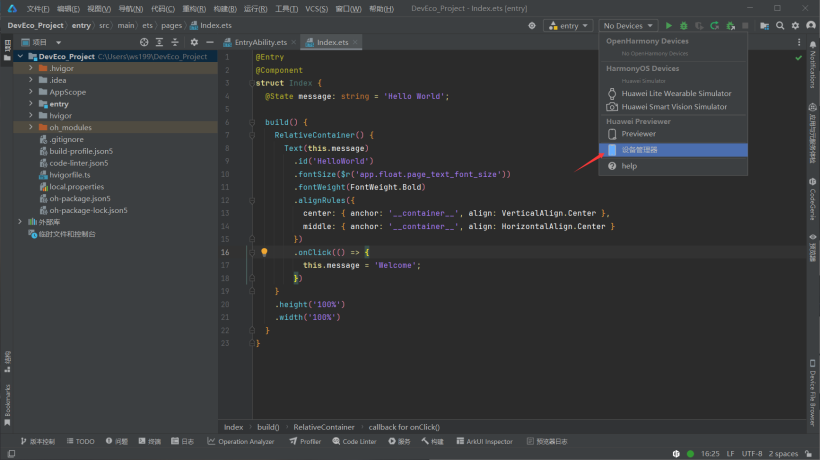This screenshot has width=820, height=460.
Task: Expand the .hvigor folder
Action: (x=31, y=68)
